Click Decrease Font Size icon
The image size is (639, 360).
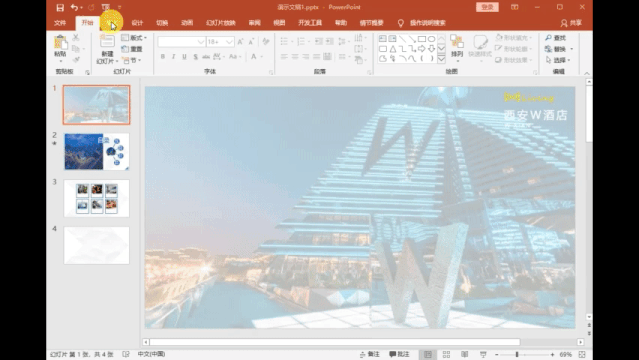pyautogui.click(x=251, y=42)
